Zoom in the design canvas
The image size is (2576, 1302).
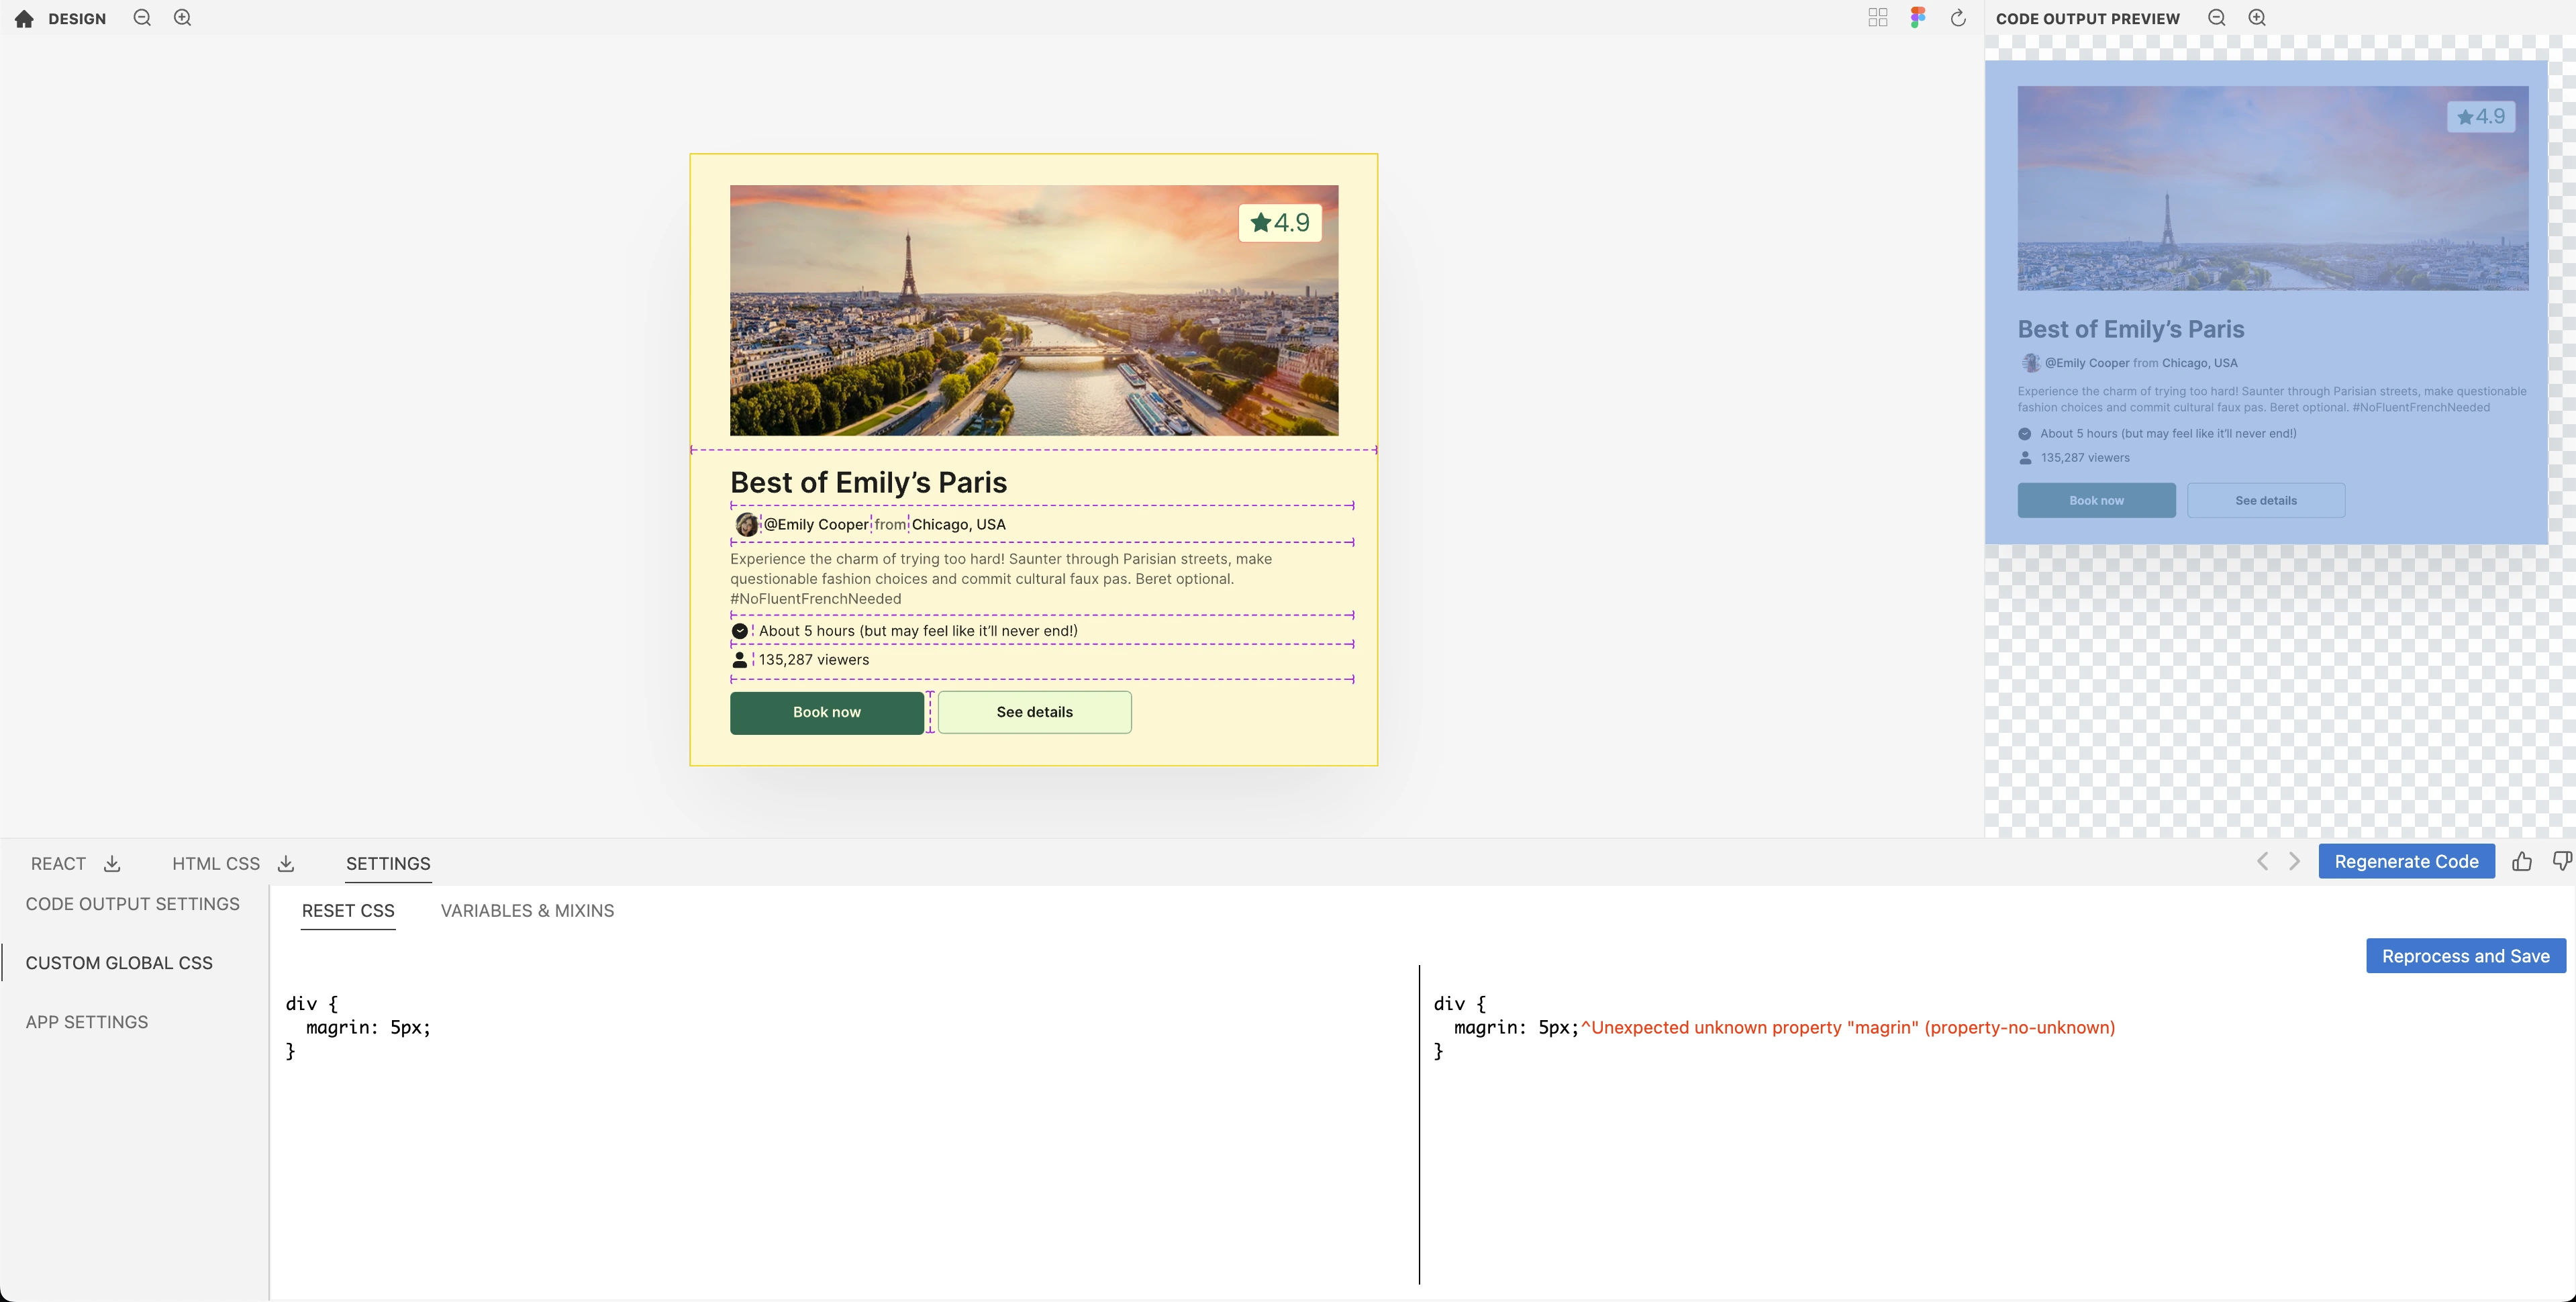pyautogui.click(x=182, y=18)
